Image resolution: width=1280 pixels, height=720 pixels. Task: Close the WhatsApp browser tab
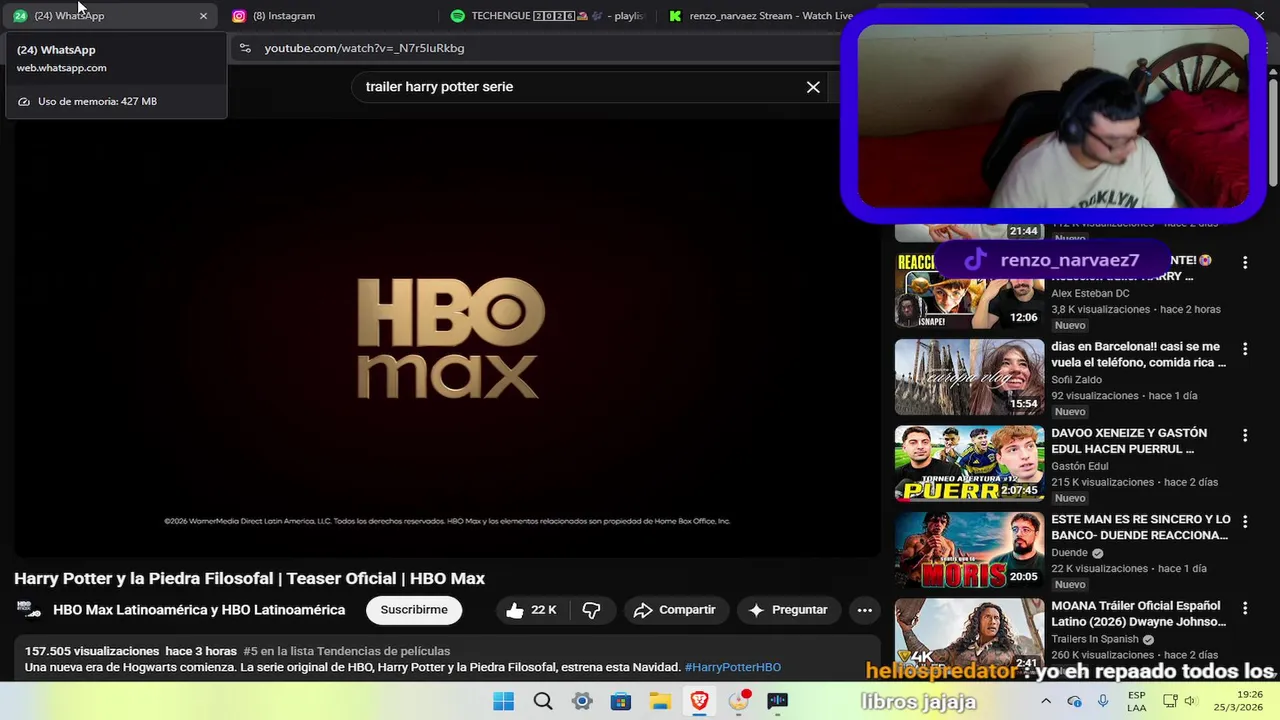click(x=204, y=16)
